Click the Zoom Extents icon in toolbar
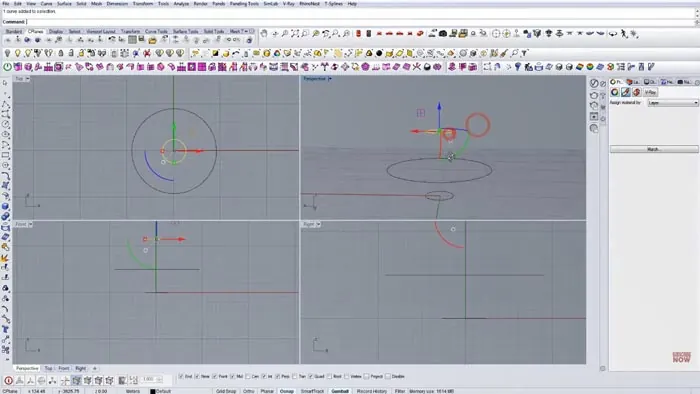700x394 pixels. tap(295, 33)
